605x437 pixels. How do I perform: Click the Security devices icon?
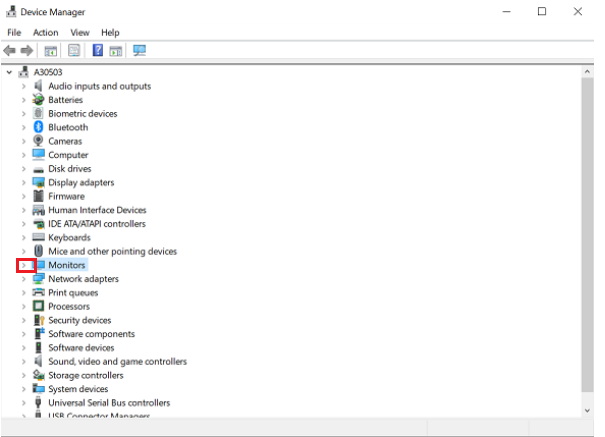tap(39, 321)
